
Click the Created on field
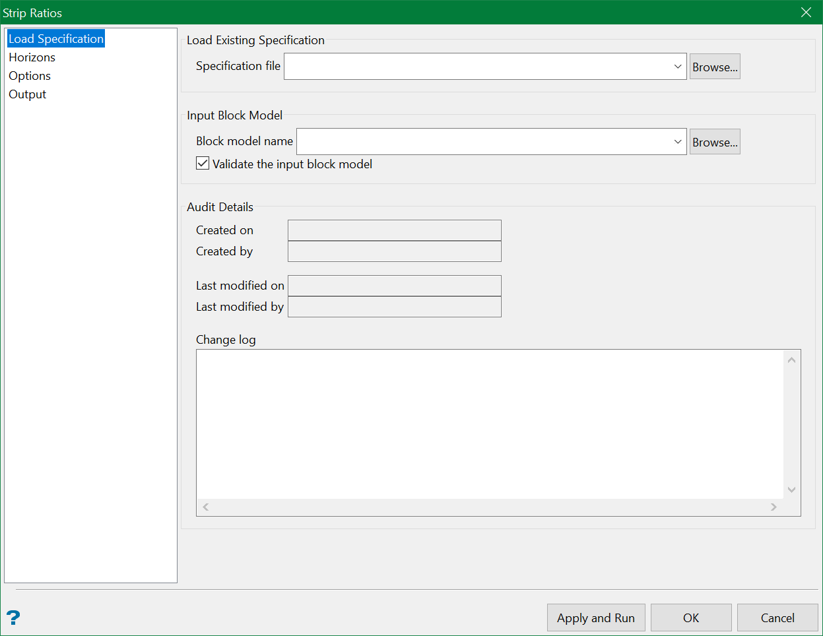(394, 230)
